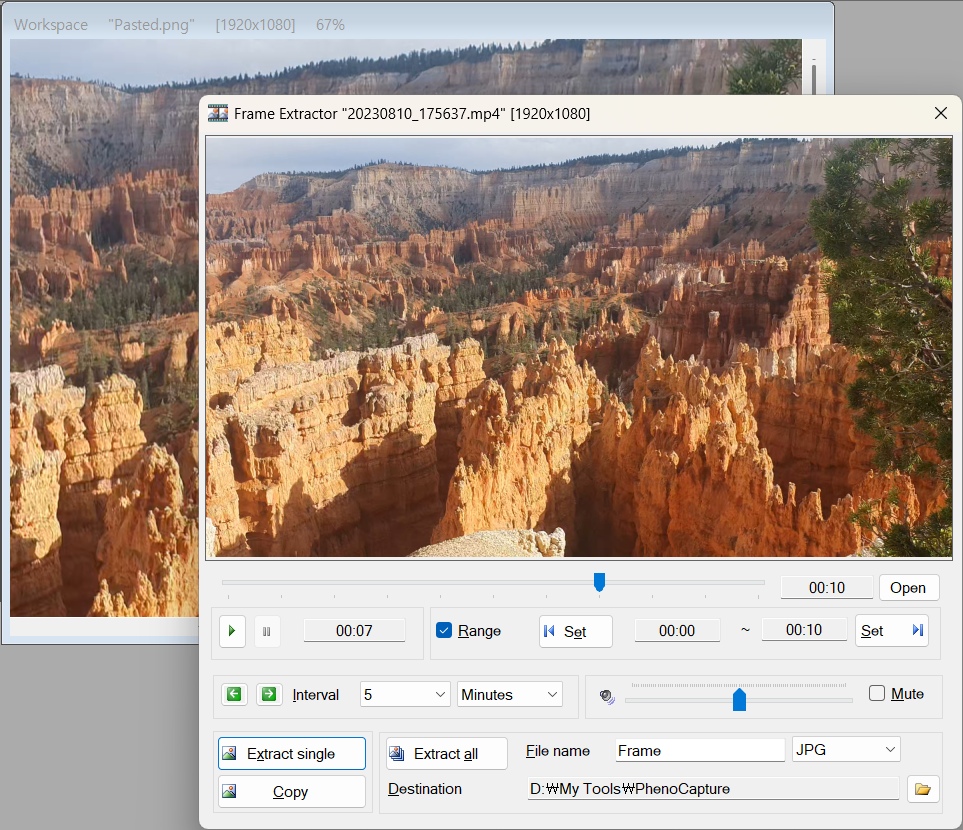Click the "File name" label
The width and height of the screenshot is (963, 830).
(558, 751)
